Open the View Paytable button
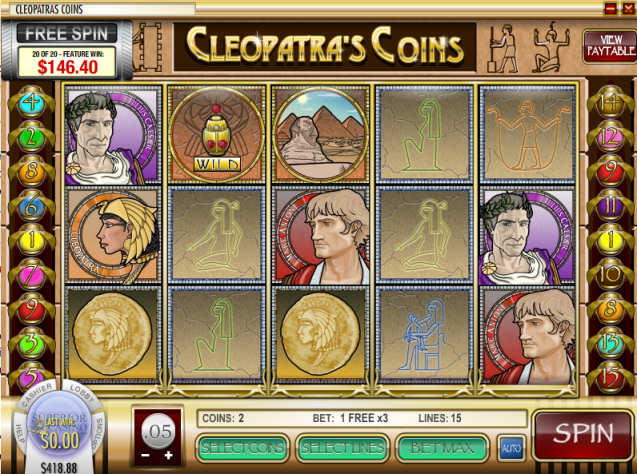Viewport: 637px width, 474px height. 610,46
